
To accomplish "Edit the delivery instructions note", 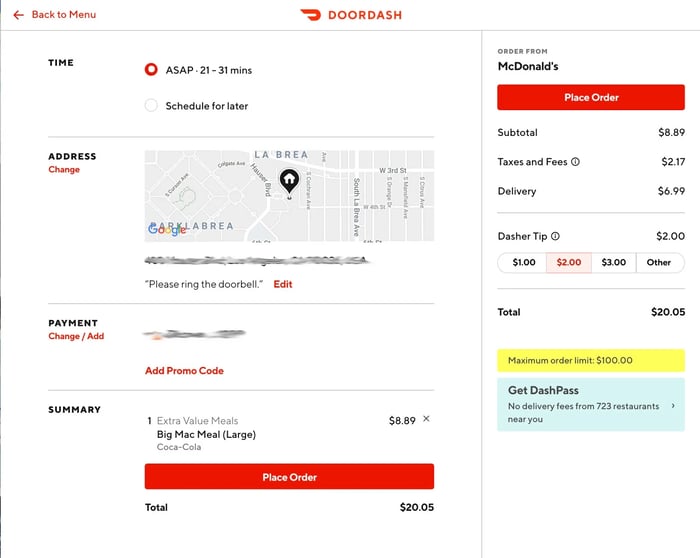I will tap(283, 284).
